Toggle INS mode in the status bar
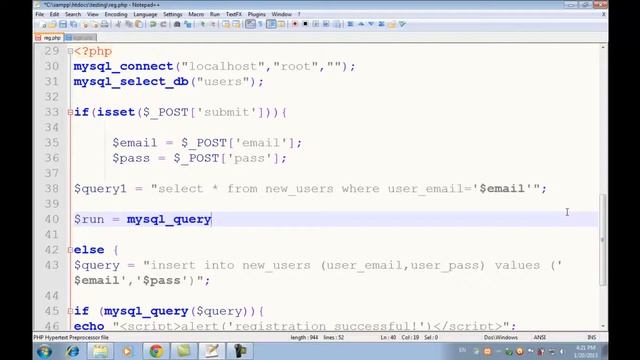This screenshot has width=640, height=360. click(591, 338)
